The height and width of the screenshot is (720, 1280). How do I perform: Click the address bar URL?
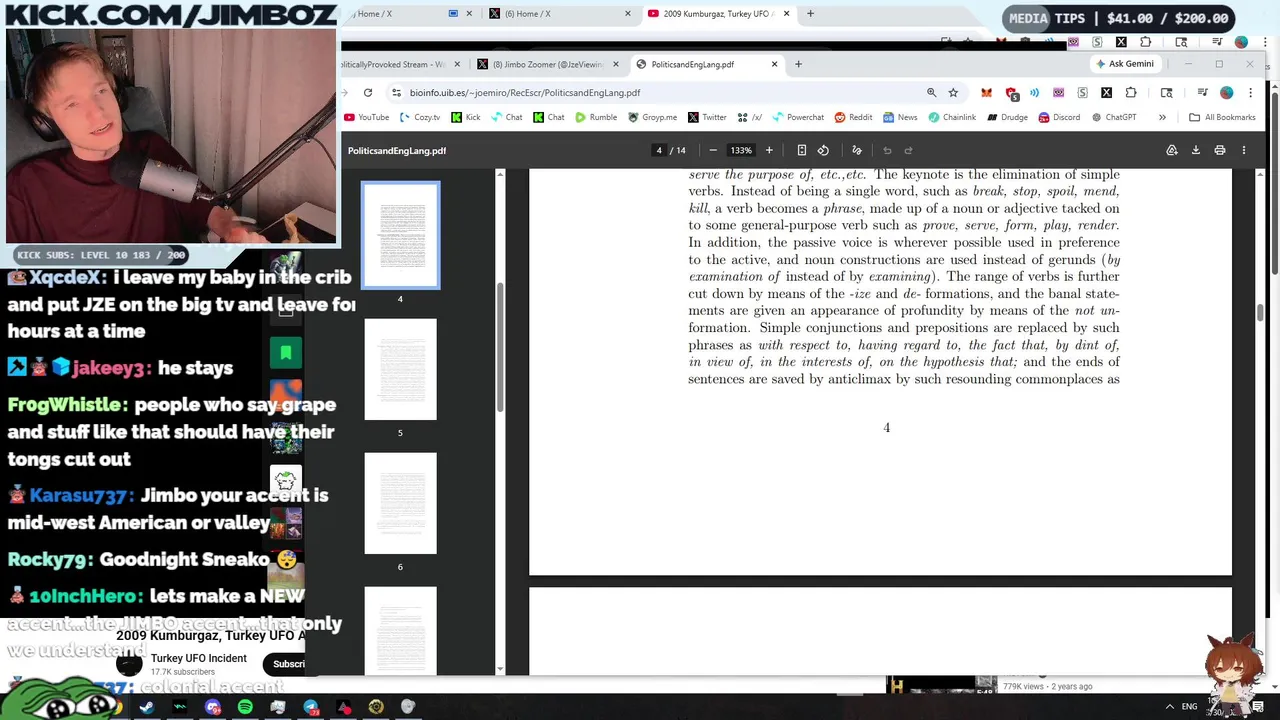click(x=525, y=93)
